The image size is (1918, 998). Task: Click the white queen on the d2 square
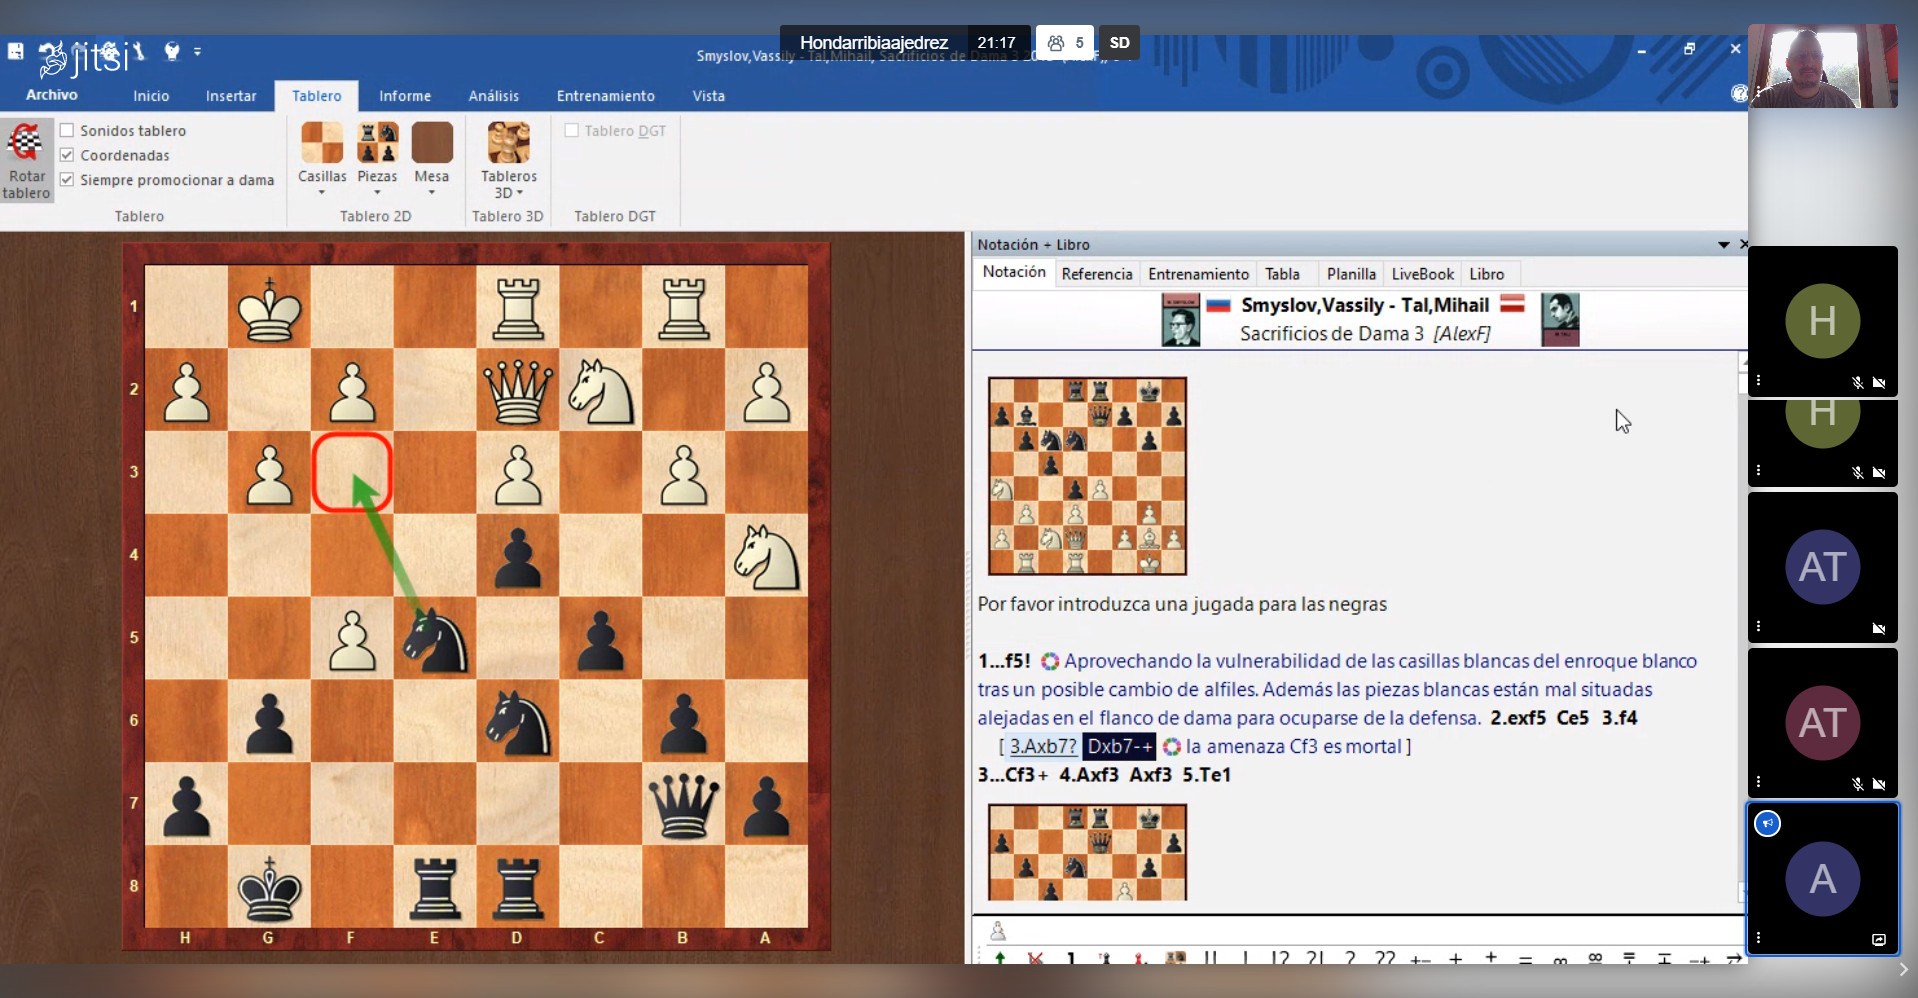click(517, 390)
